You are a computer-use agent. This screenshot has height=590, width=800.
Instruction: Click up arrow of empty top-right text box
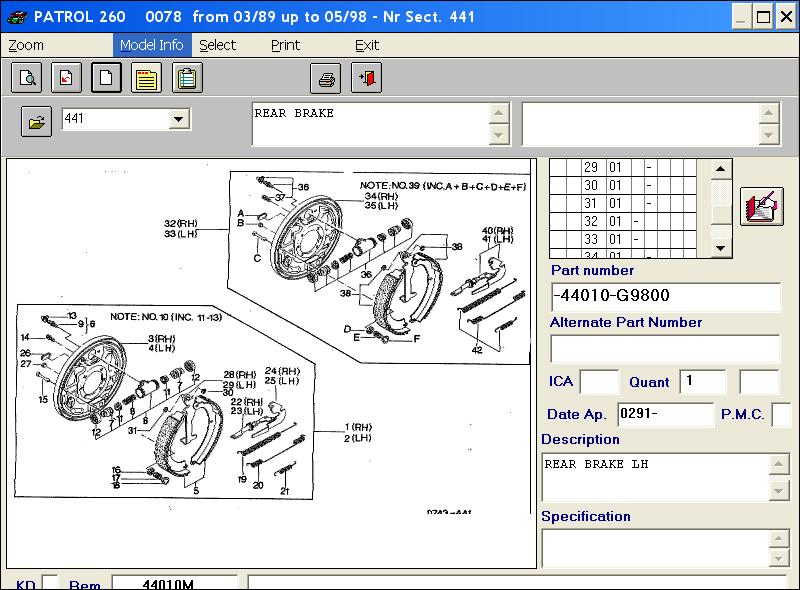tap(769, 113)
